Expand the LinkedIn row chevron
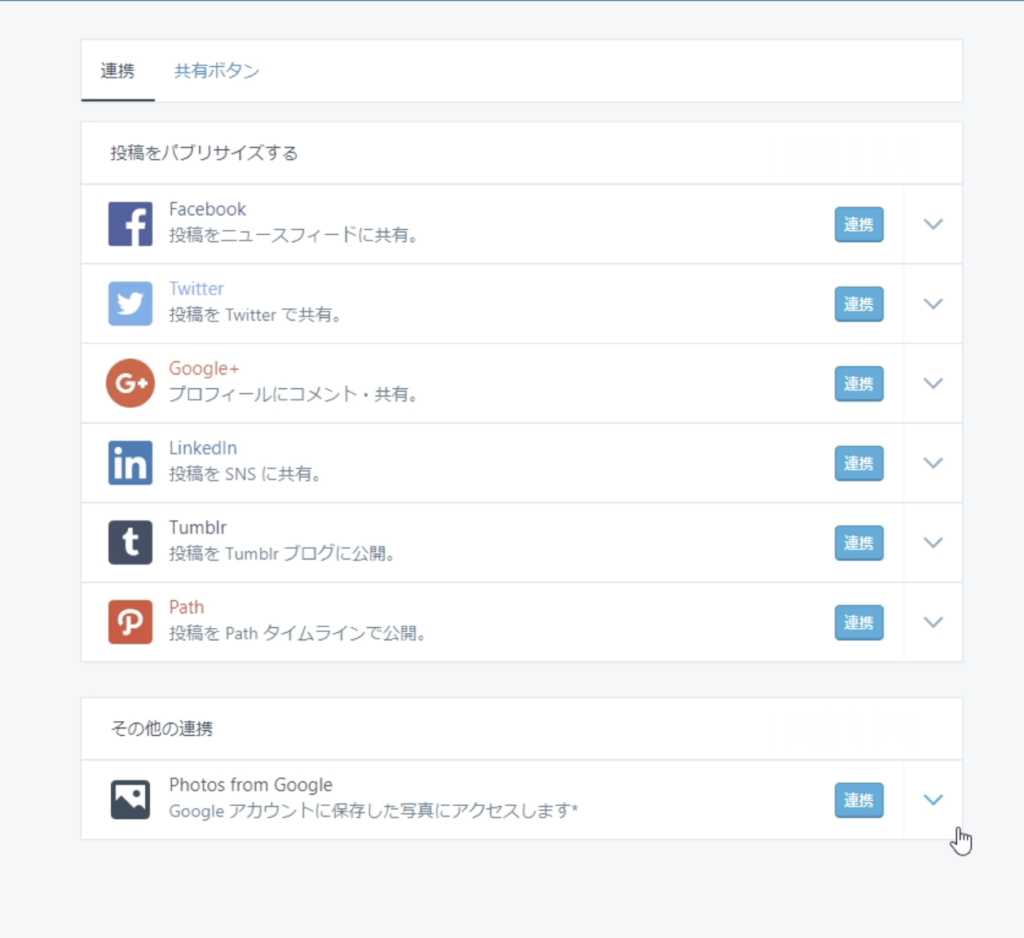 (x=933, y=463)
